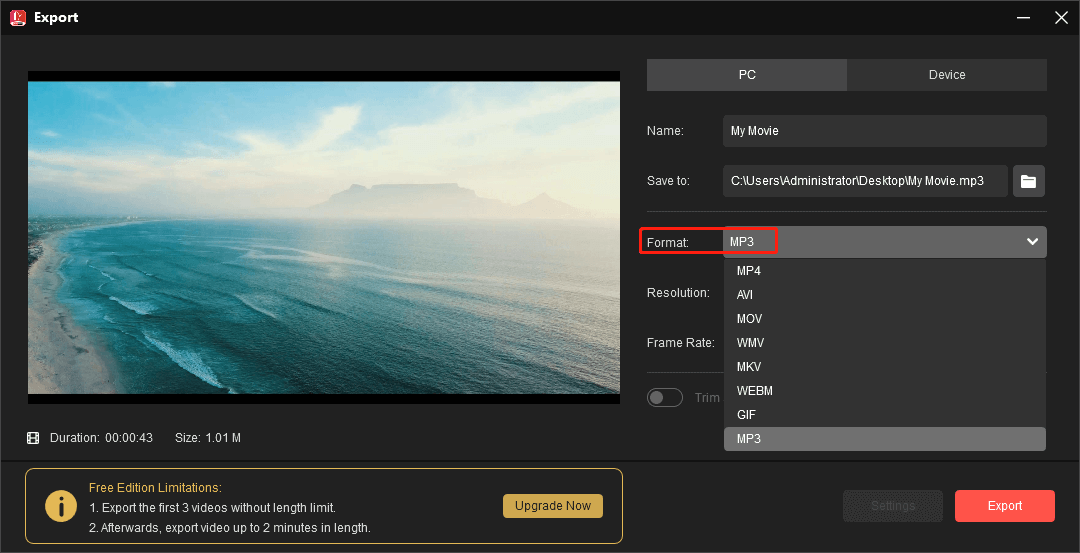Screen dimensions: 1080x553
Task: Toggle the Trim switch
Action: 665,398
